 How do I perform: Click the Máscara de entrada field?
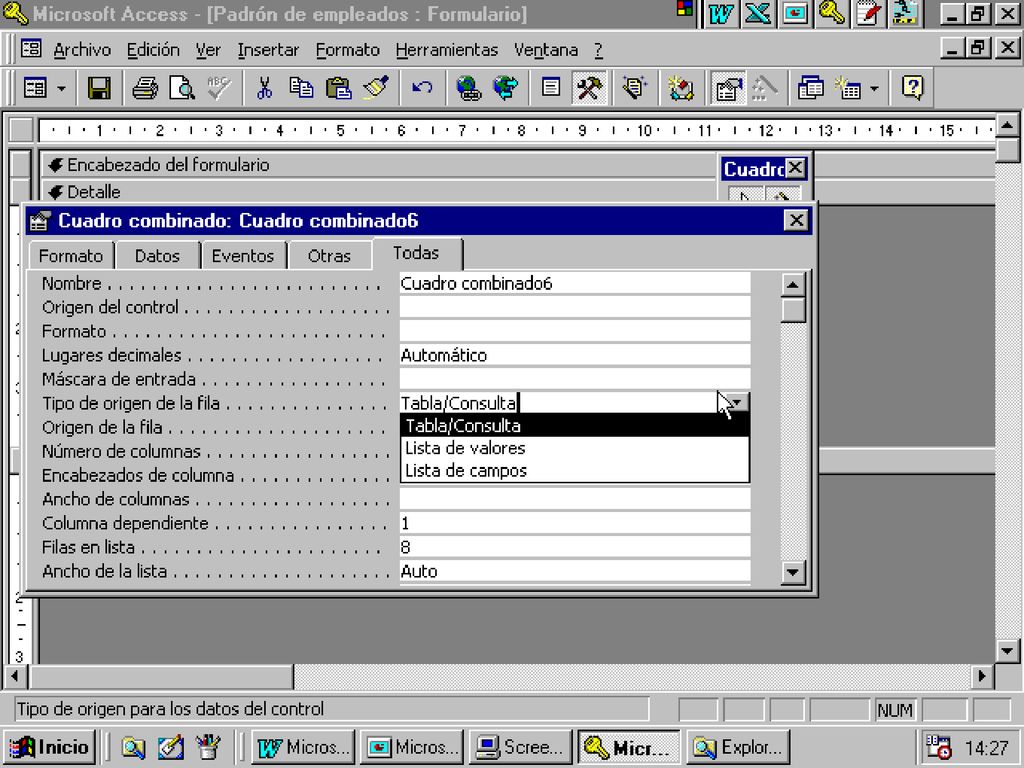pos(575,379)
